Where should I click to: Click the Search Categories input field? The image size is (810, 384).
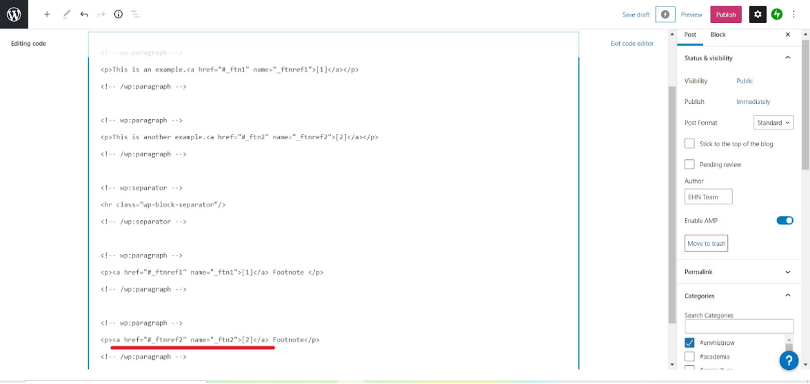tap(739, 326)
